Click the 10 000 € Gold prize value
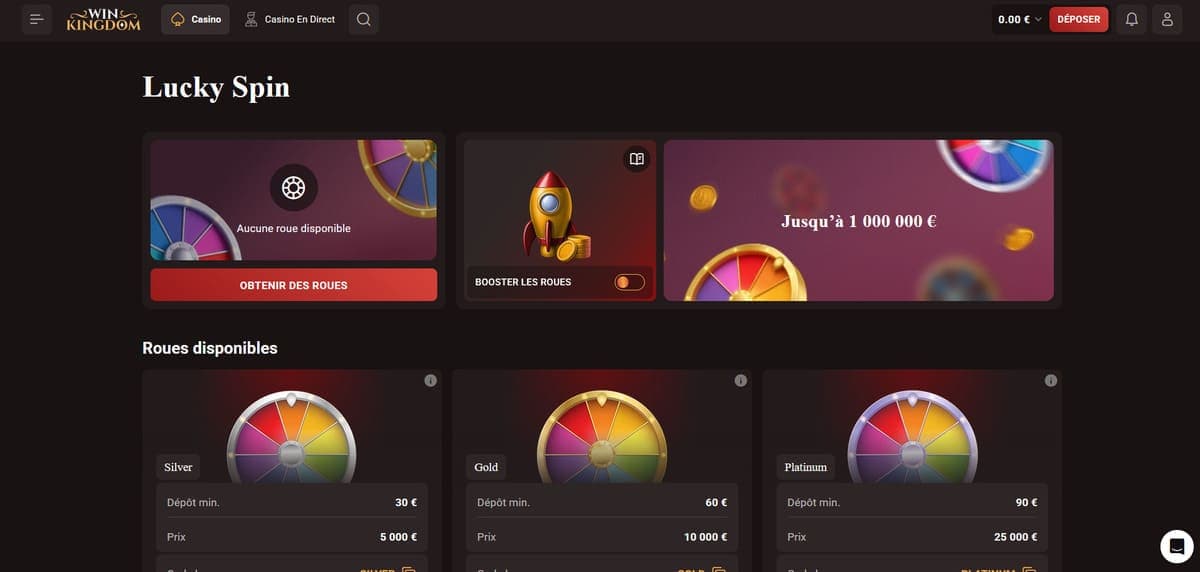 click(706, 537)
